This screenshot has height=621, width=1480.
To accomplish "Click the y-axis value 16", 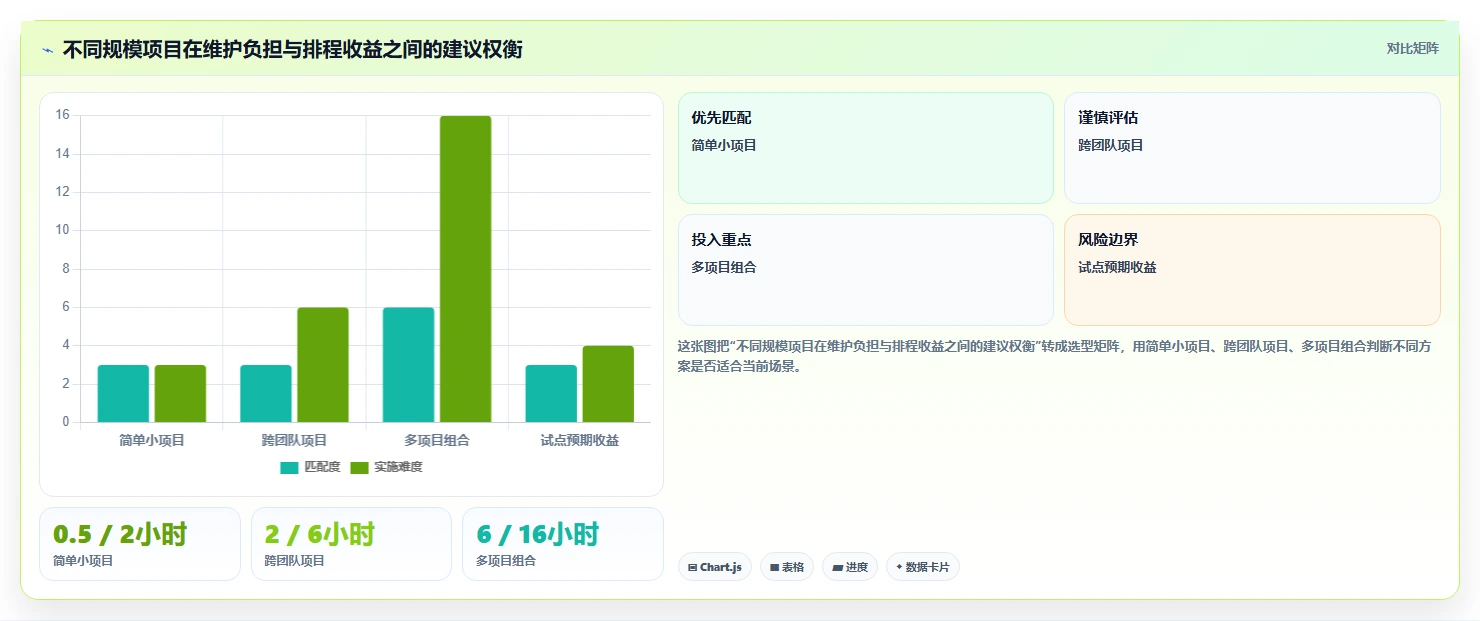I will pos(62,115).
